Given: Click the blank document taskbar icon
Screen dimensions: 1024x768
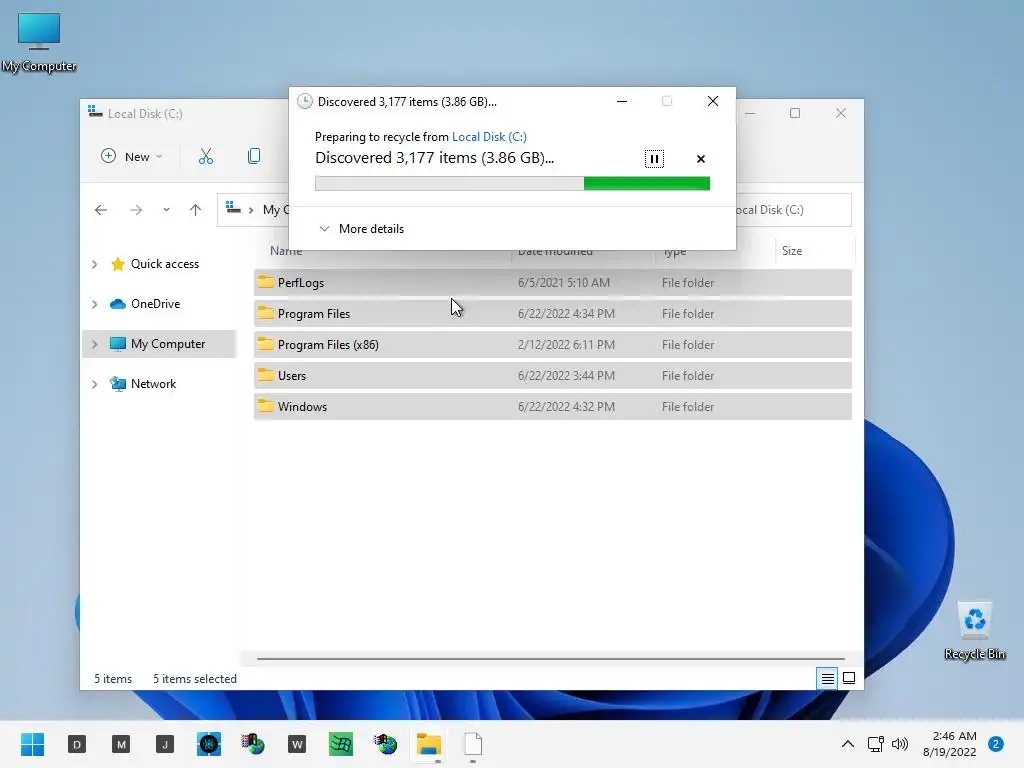Looking at the screenshot, I should tap(473, 744).
